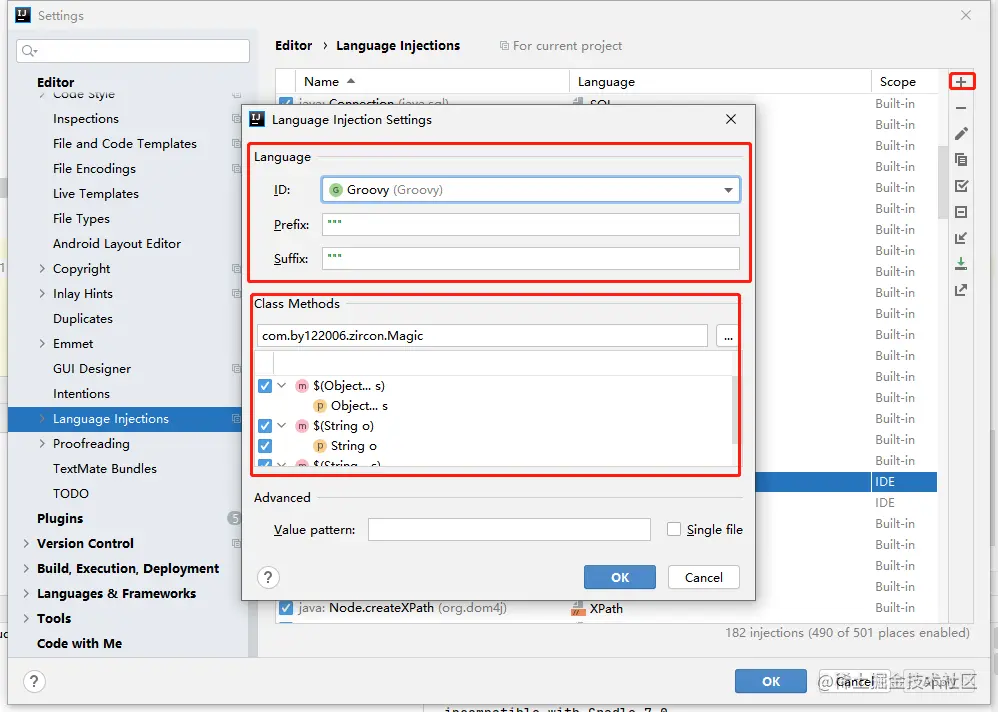Toggle the $(String o) method checkbox
Image resolution: width=998 pixels, height=712 pixels.
(265, 426)
